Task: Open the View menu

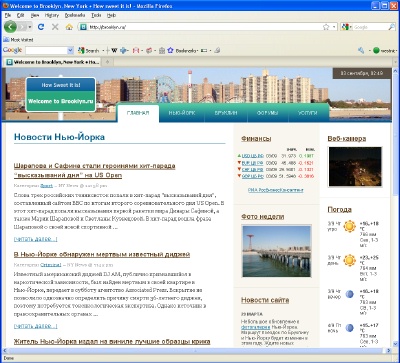Action: [35, 15]
